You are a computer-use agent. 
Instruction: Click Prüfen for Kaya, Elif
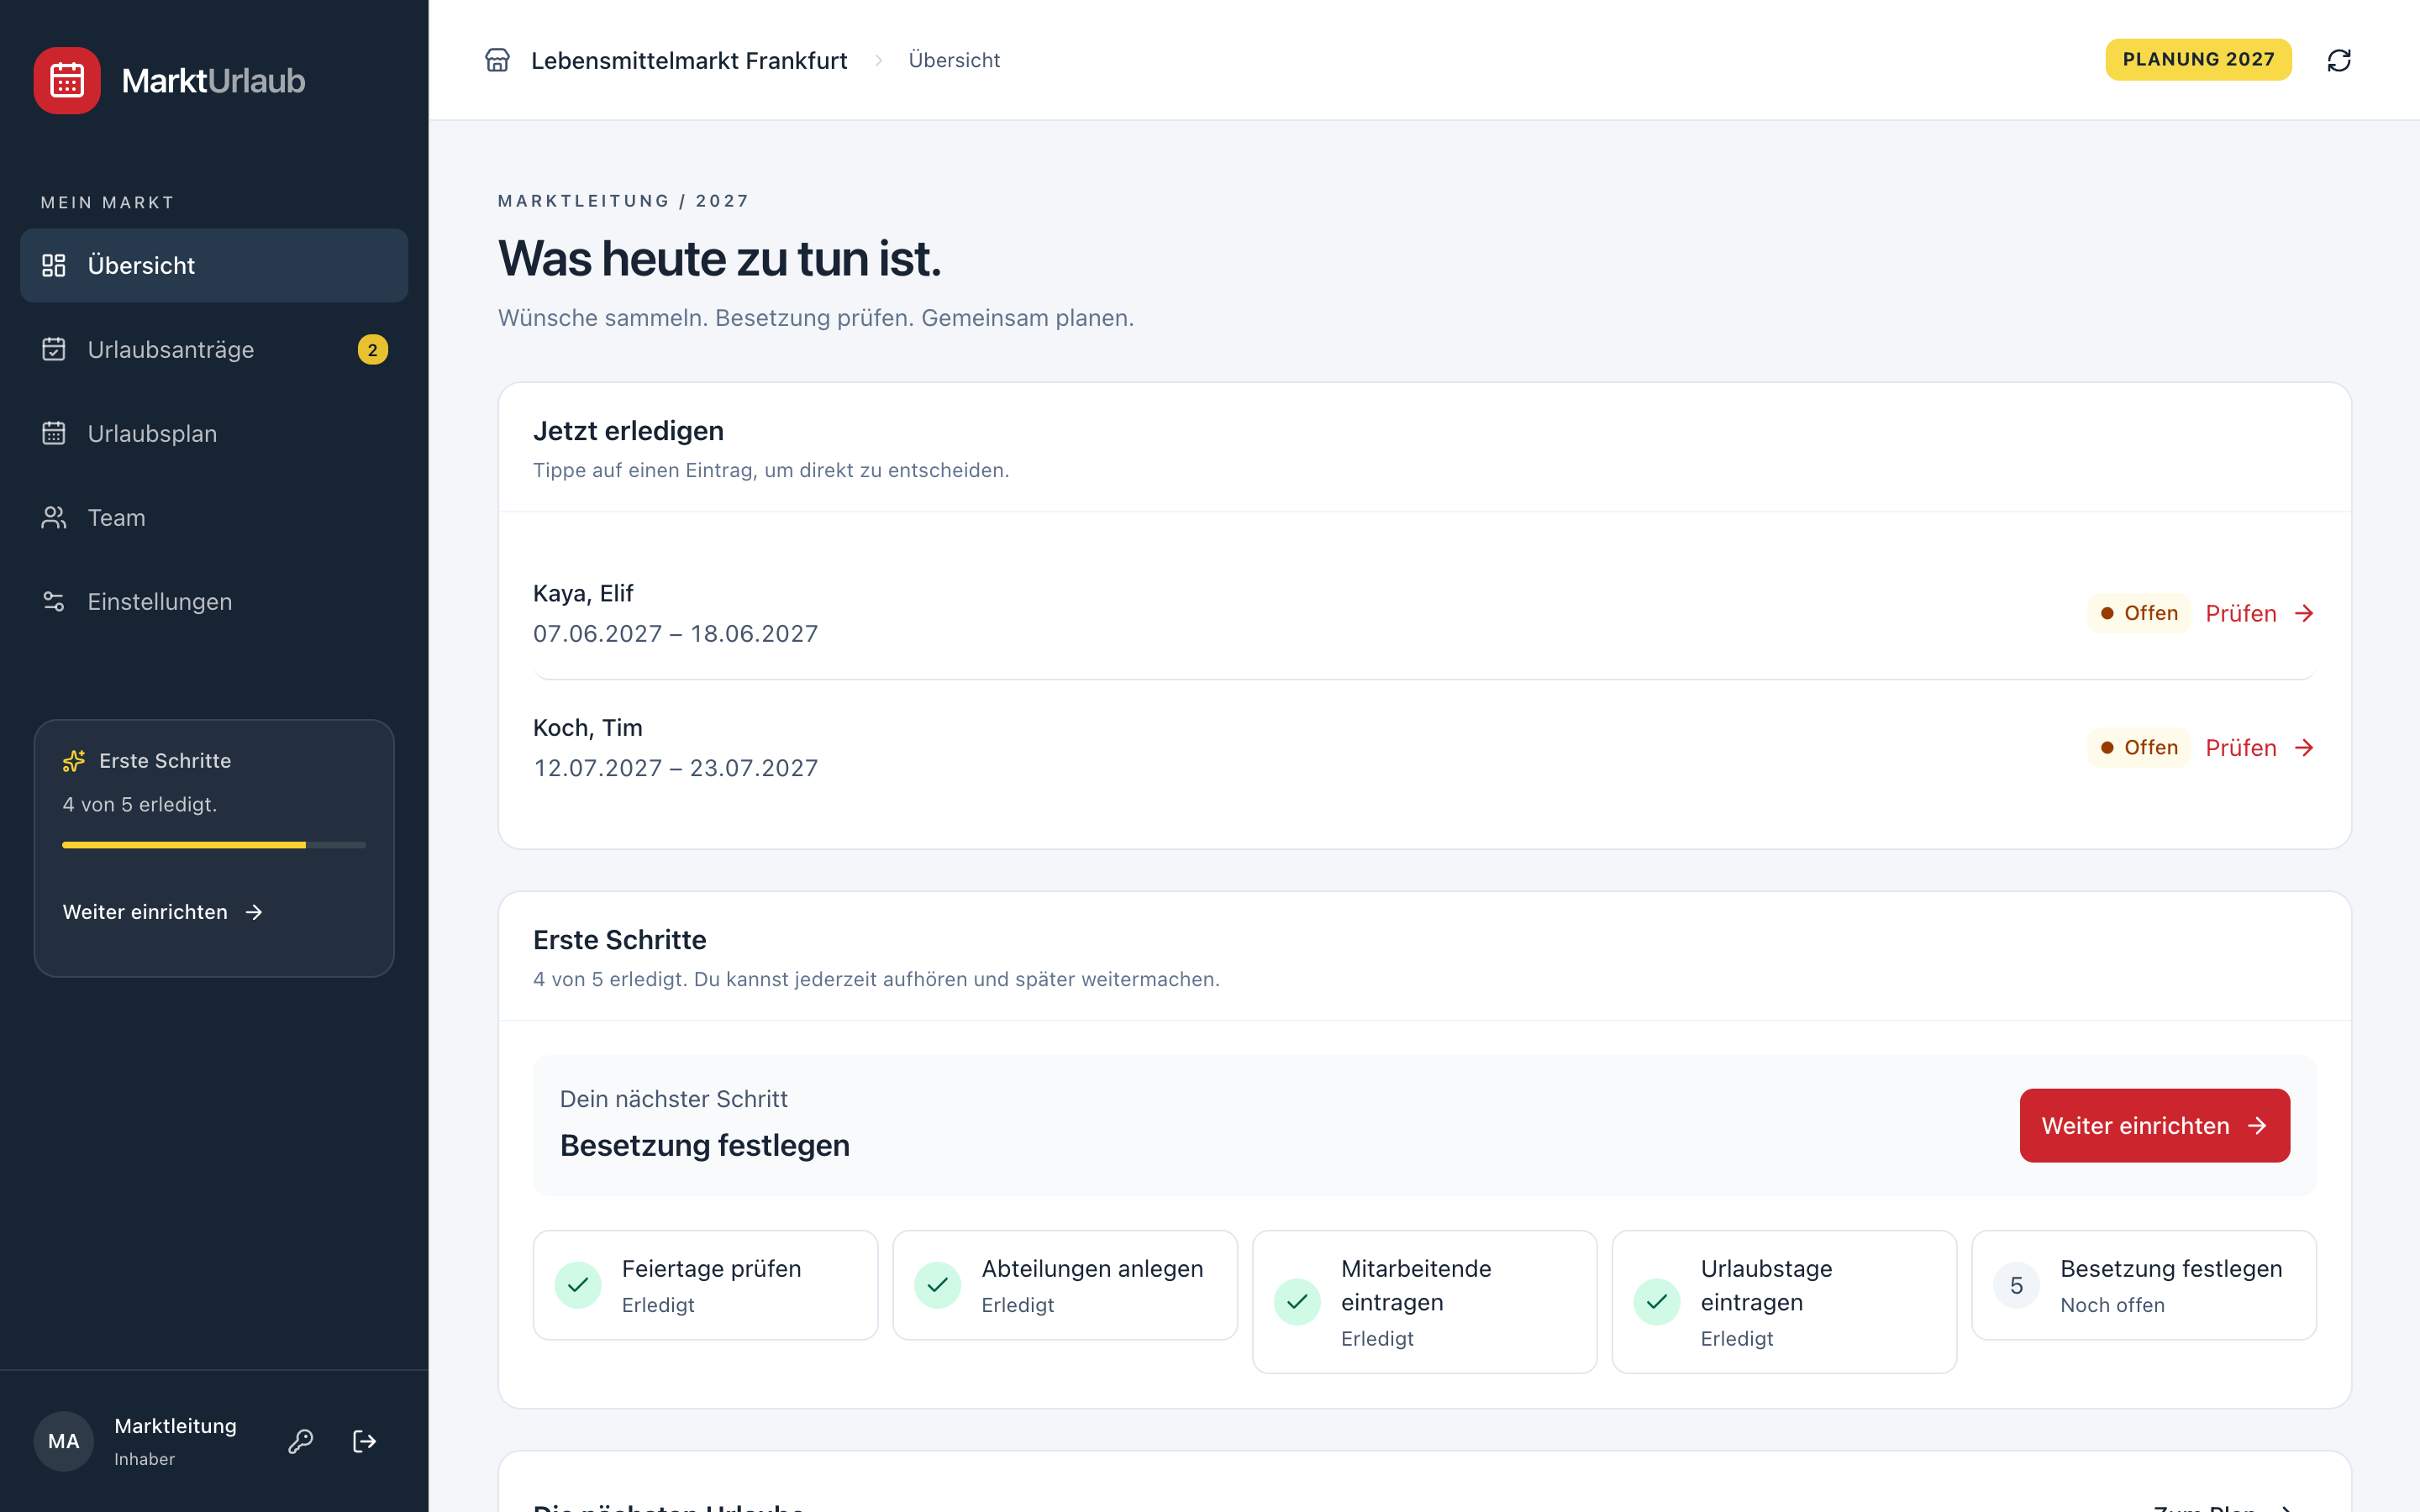click(x=2260, y=613)
